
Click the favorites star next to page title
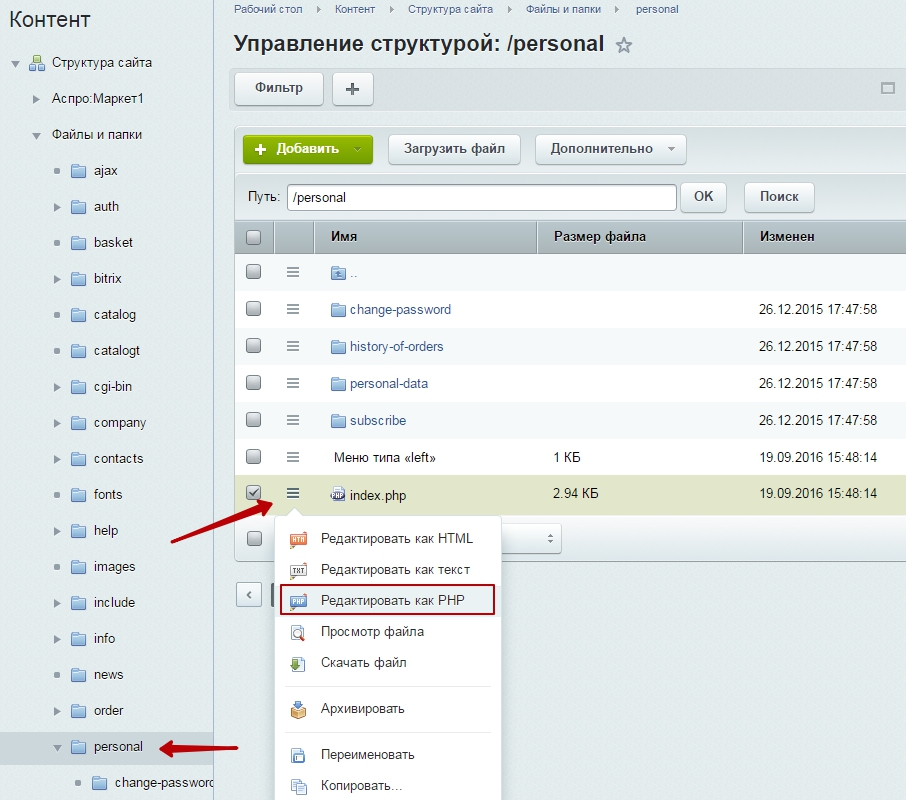(624, 45)
